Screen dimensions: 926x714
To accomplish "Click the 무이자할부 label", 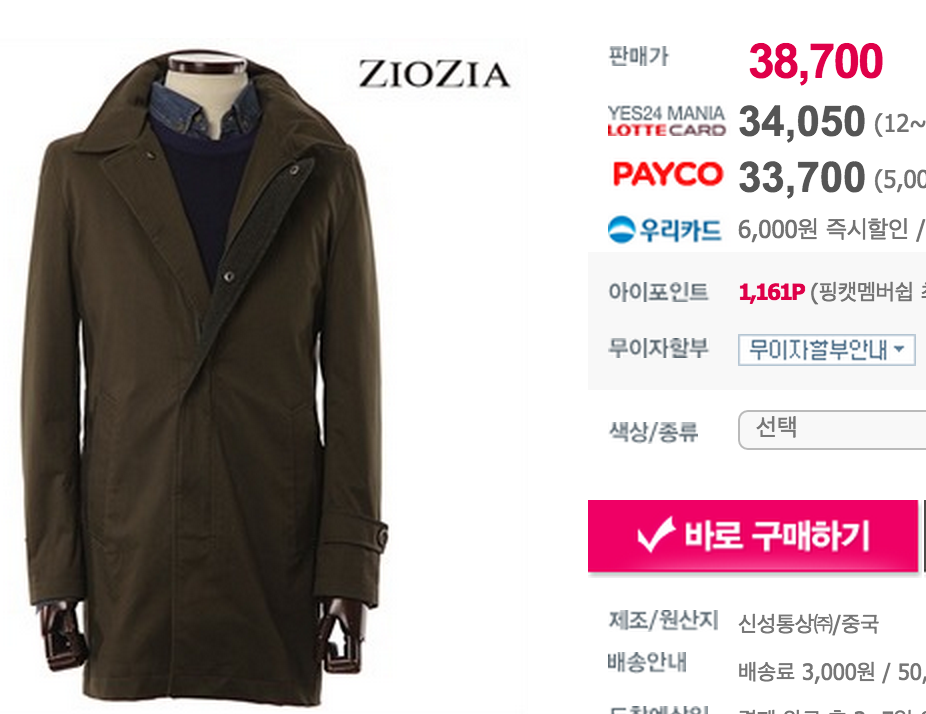I will tap(658, 348).
